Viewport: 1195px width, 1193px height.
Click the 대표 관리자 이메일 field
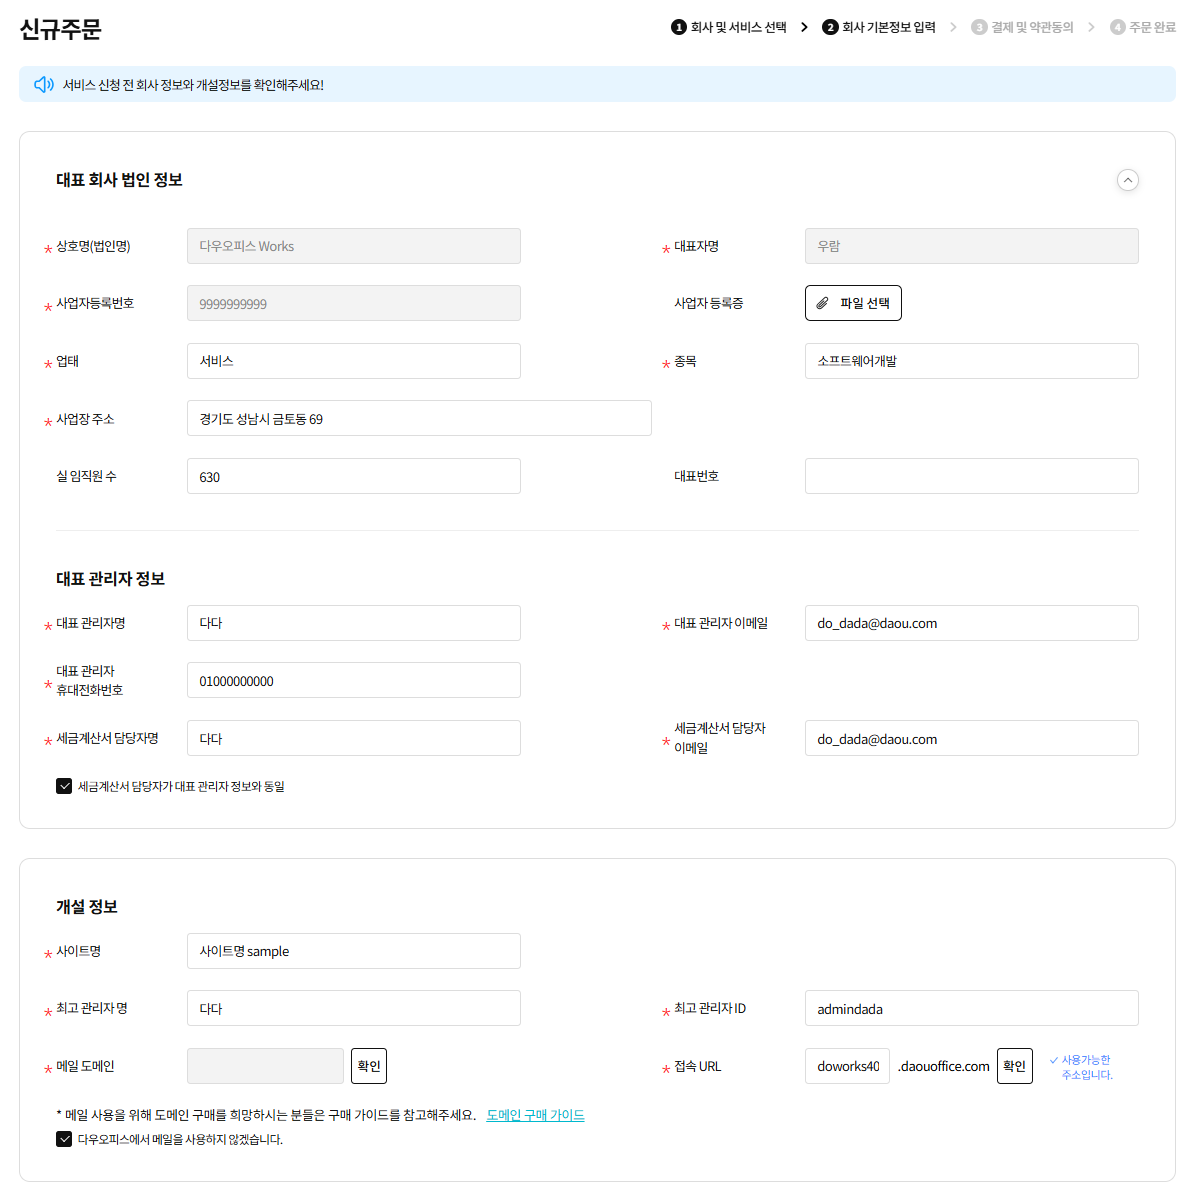pos(970,623)
